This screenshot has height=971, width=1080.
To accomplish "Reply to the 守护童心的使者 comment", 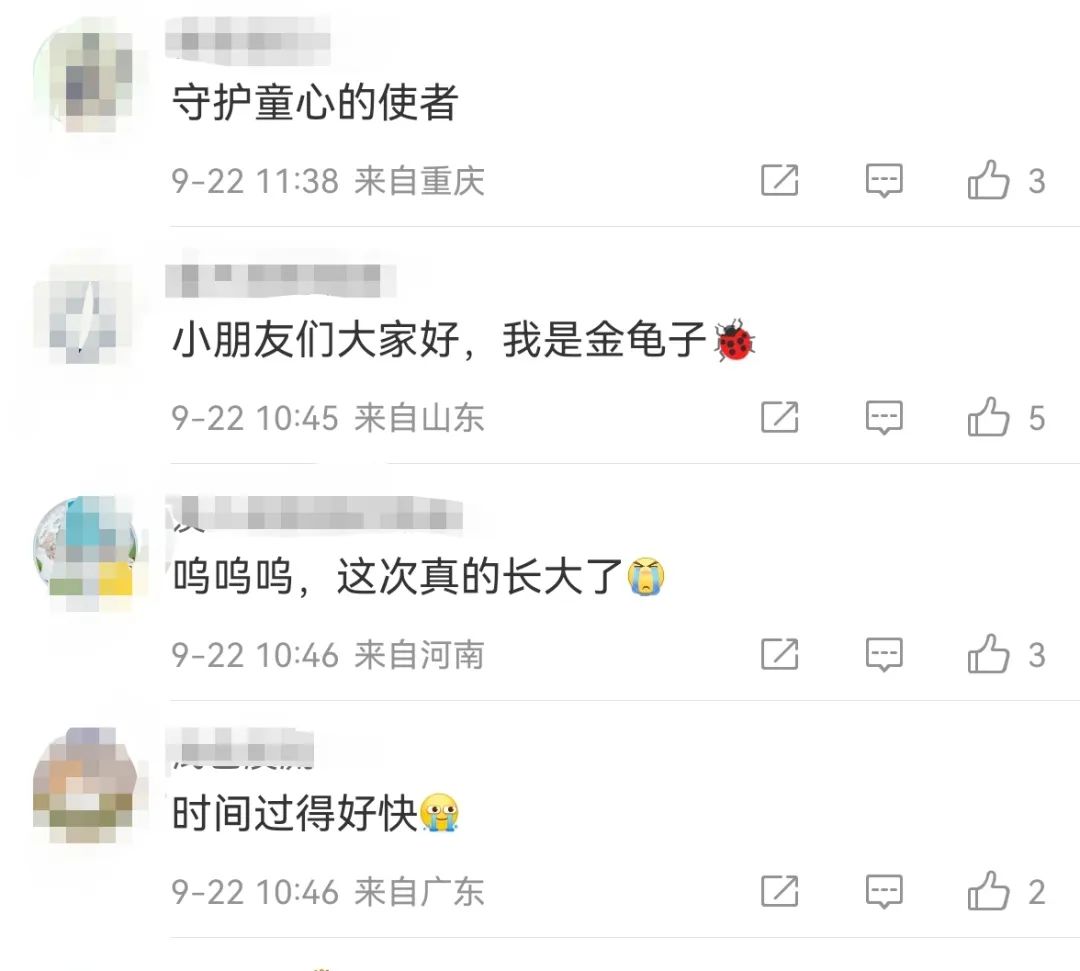I will [884, 180].
